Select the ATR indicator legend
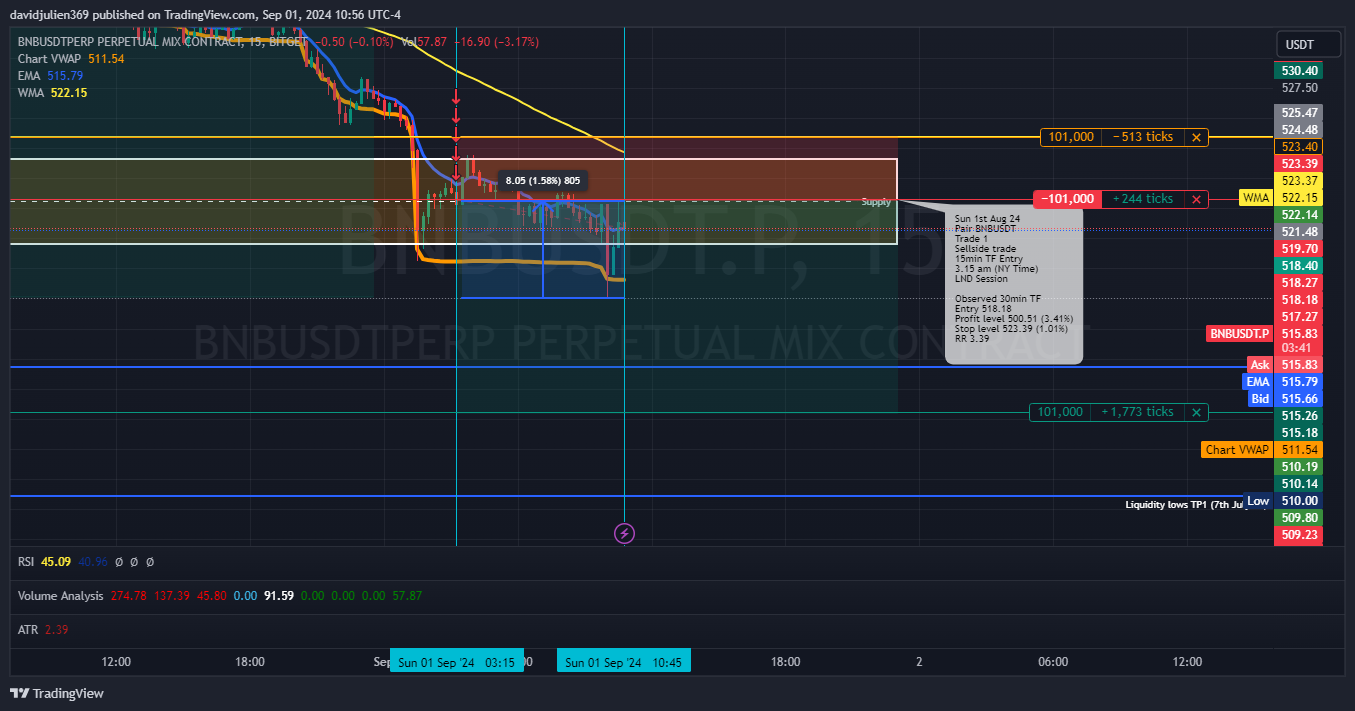The image size is (1355, 711). [28, 630]
